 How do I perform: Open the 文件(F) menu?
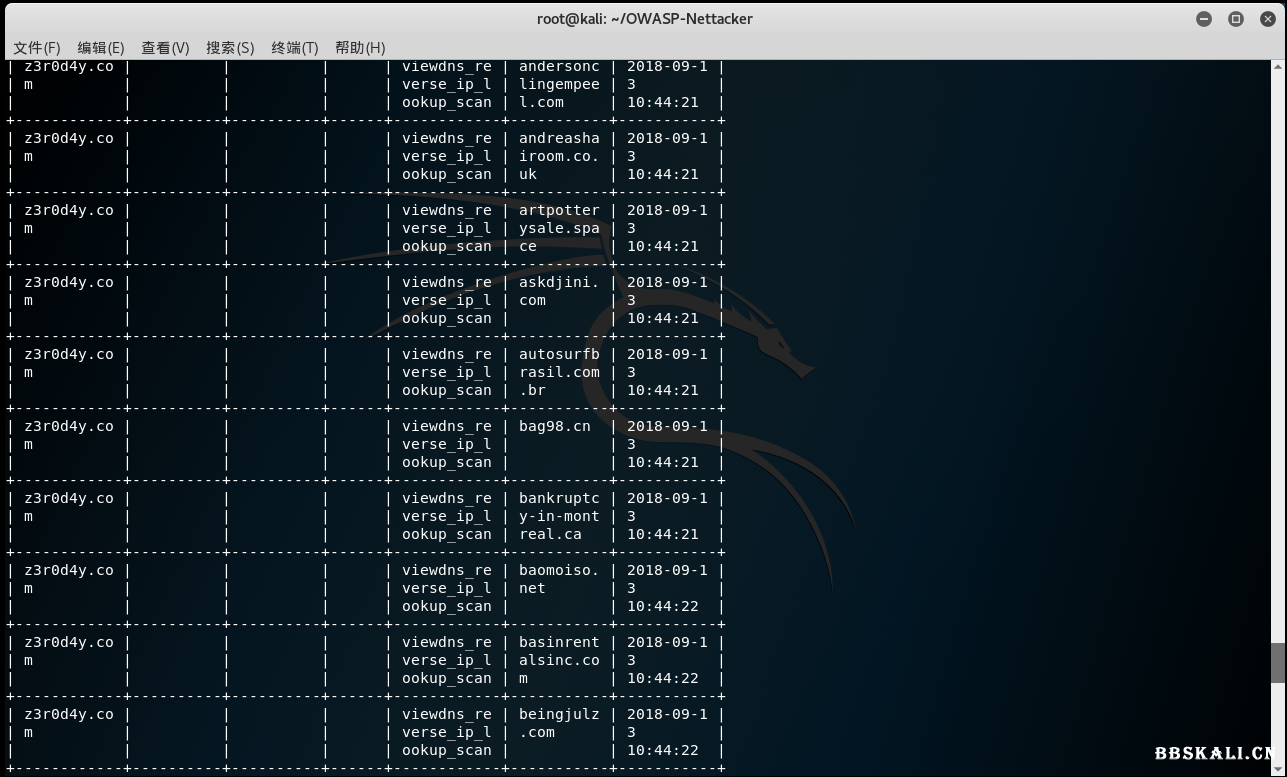tap(36, 47)
